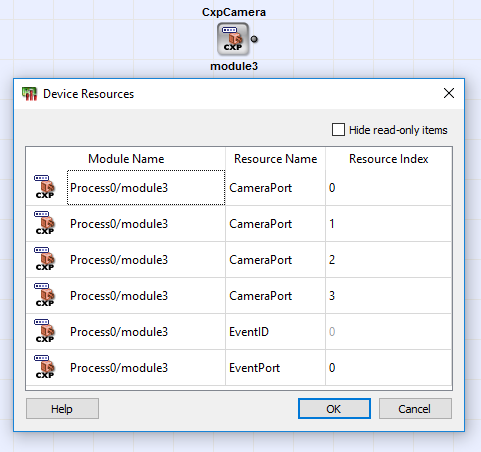Click the output port dot on CxpCamera
The image size is (481, 452).
(x=254, y=39)
